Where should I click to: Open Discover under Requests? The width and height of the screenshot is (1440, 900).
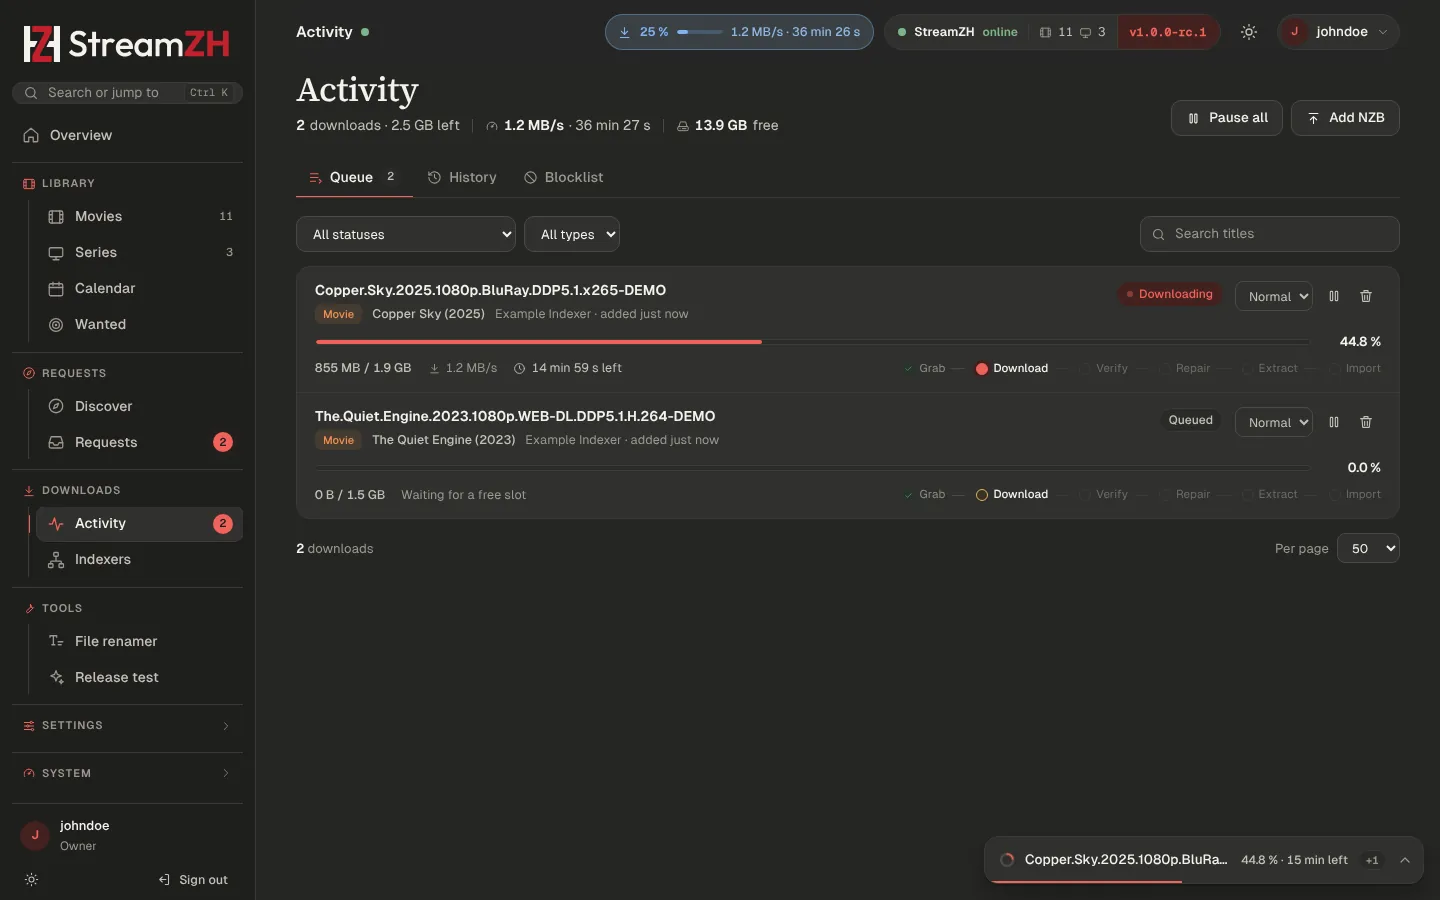point(140,406)
